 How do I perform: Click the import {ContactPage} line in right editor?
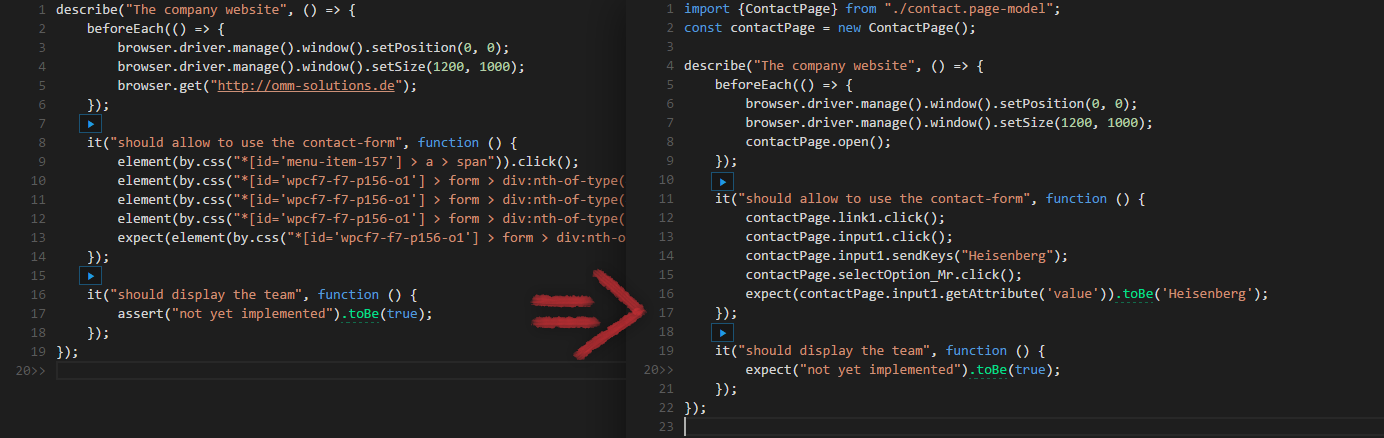point(872,9)
